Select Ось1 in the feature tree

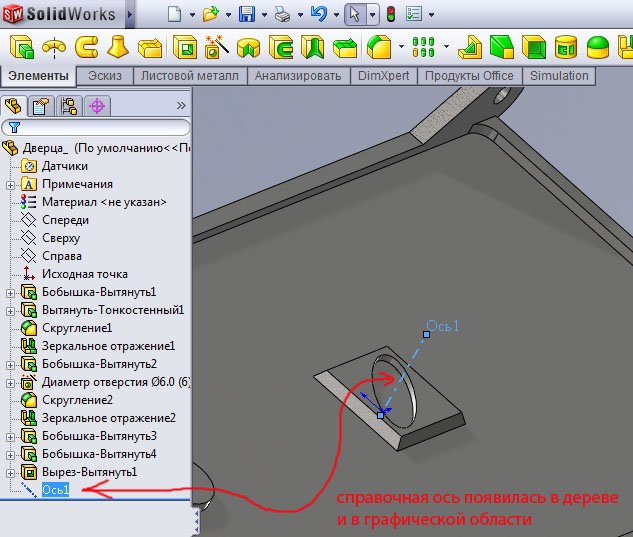(x=55, y=490)
